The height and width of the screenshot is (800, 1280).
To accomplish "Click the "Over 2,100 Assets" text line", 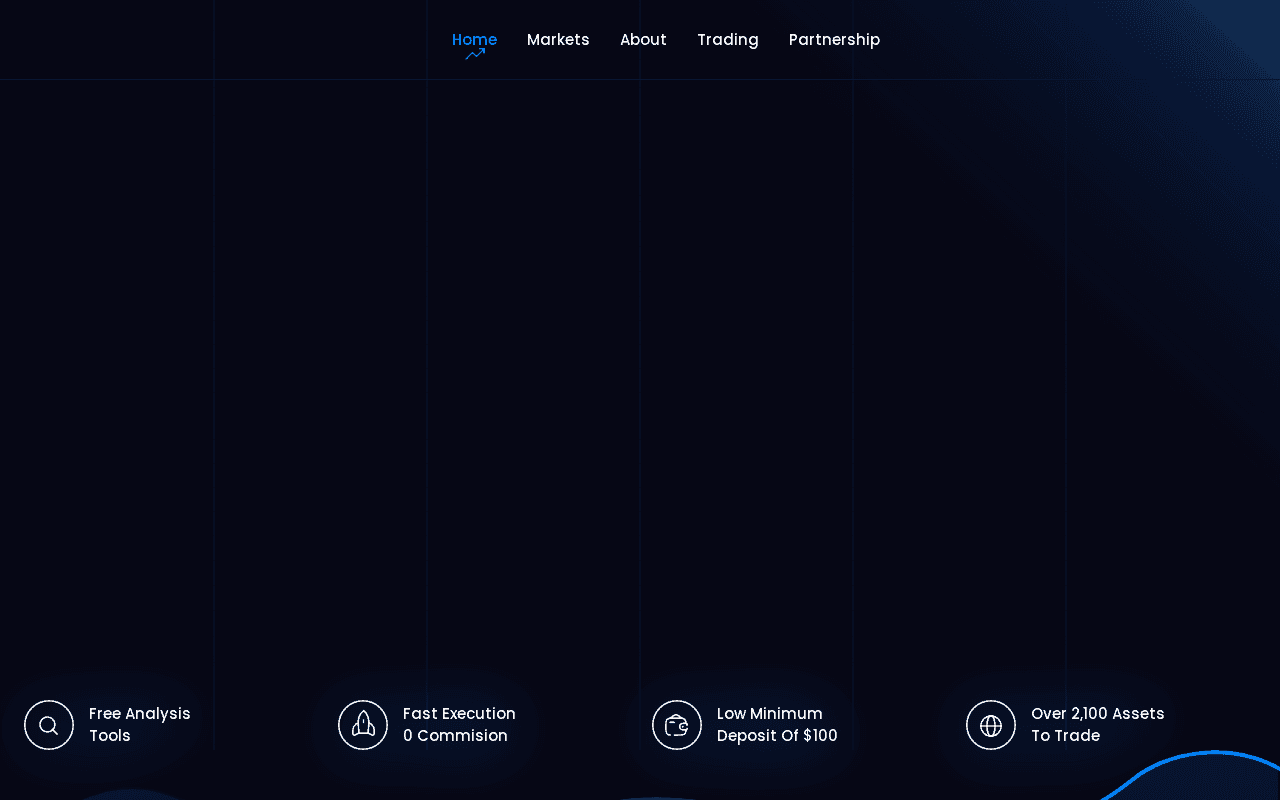I will [x=1098, y=714].
